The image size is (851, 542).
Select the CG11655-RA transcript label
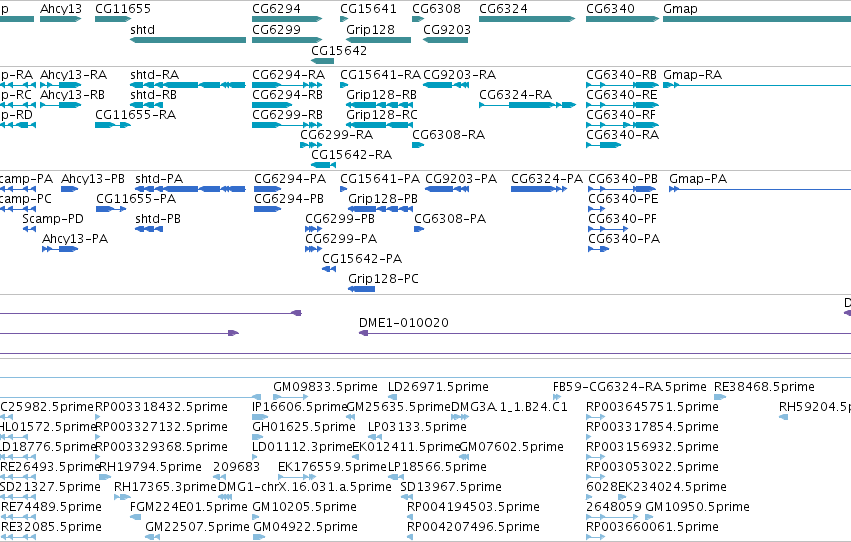[135, 115]
